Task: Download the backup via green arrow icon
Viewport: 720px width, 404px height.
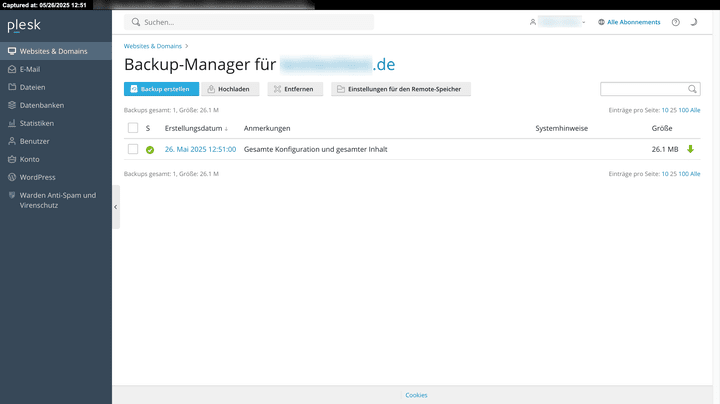Action: 690,149
